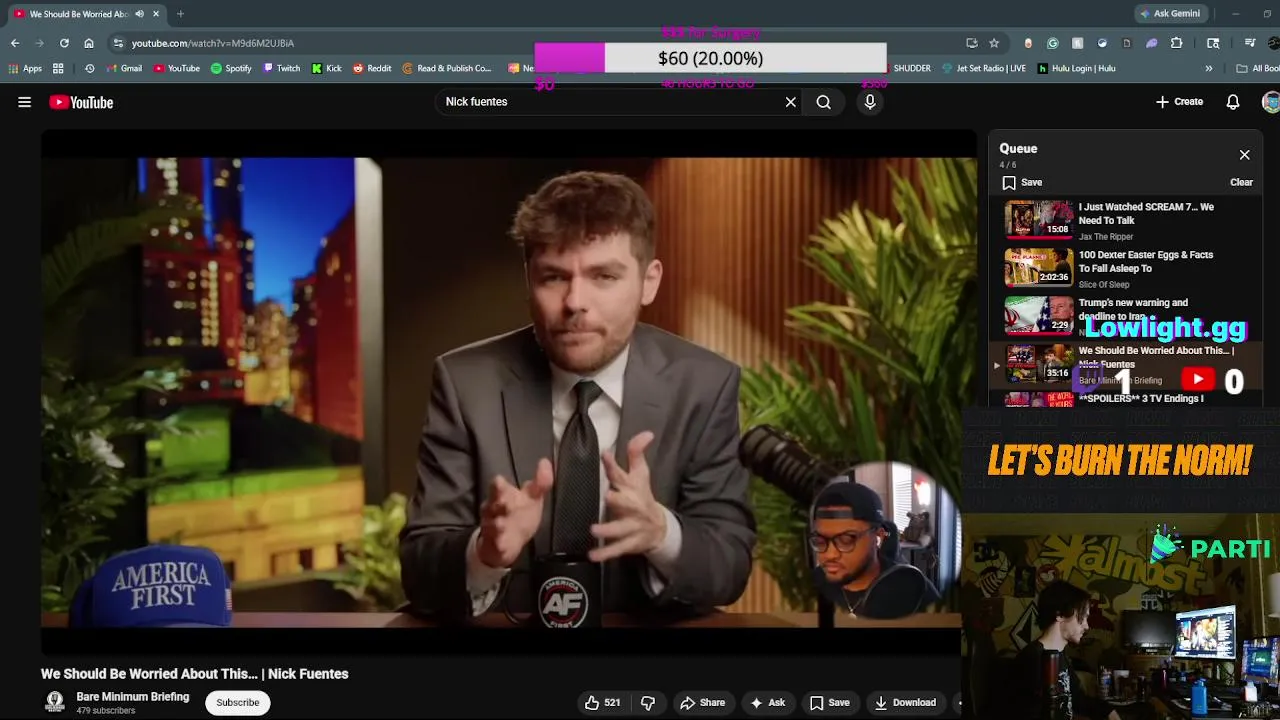Image resolution: width=1280 pixels, height=720 pixels.
Task: Open Apps bookmark shortcut
Action: pos(25,69)
